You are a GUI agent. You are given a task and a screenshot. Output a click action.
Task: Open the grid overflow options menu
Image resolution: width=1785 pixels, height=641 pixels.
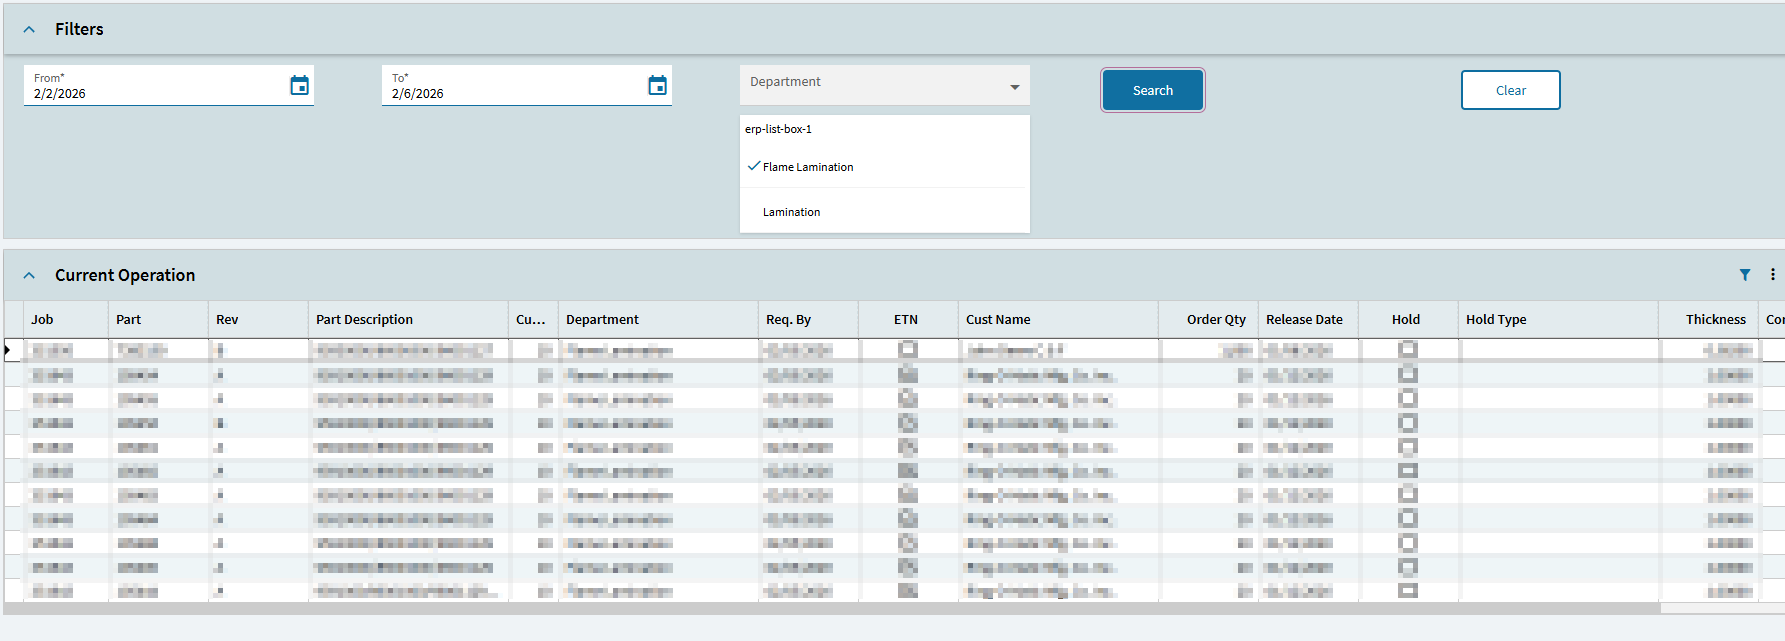(x=1773, y=275)
